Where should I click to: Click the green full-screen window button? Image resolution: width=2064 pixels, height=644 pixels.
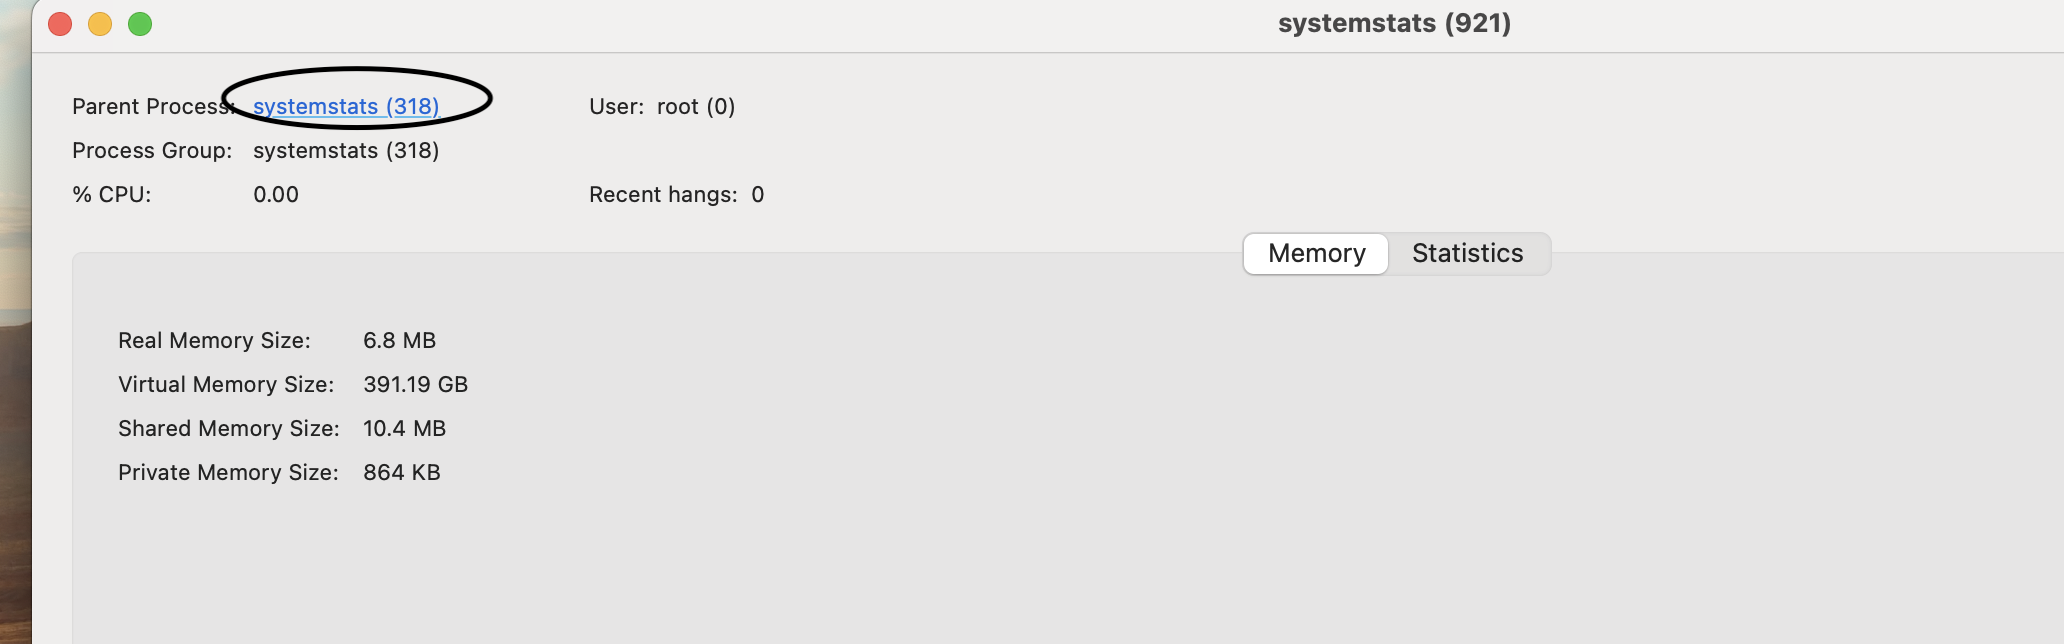140,23
